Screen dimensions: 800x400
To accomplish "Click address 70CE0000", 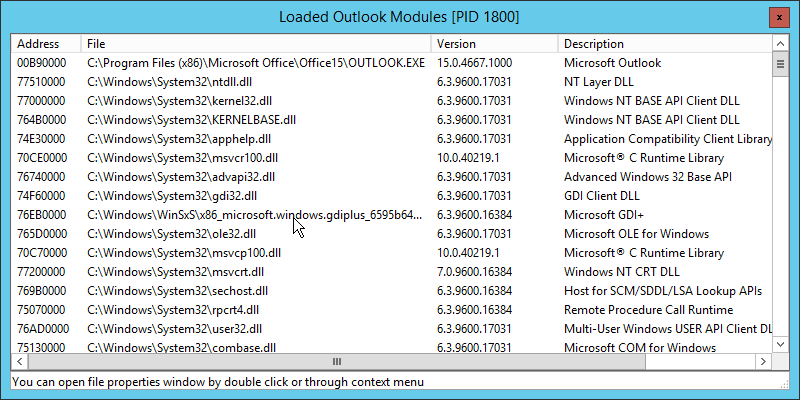I will pos(42,158).
